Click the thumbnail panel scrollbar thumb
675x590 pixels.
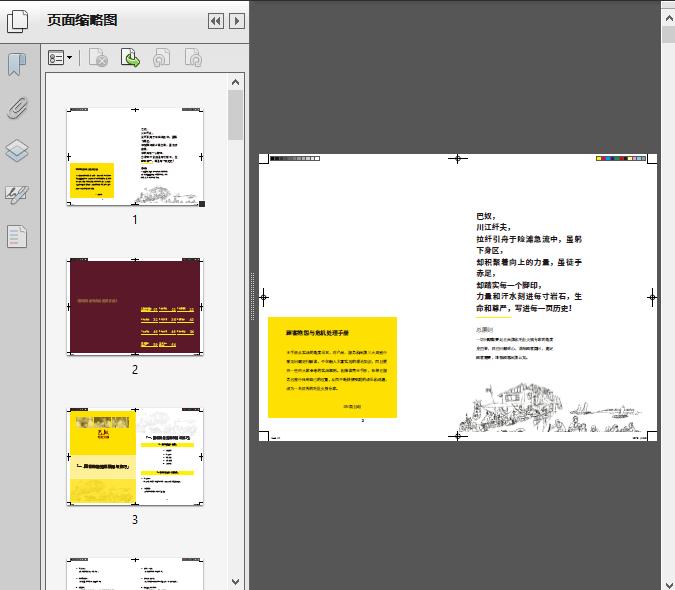pyautogui.click(x=235, y=115)
